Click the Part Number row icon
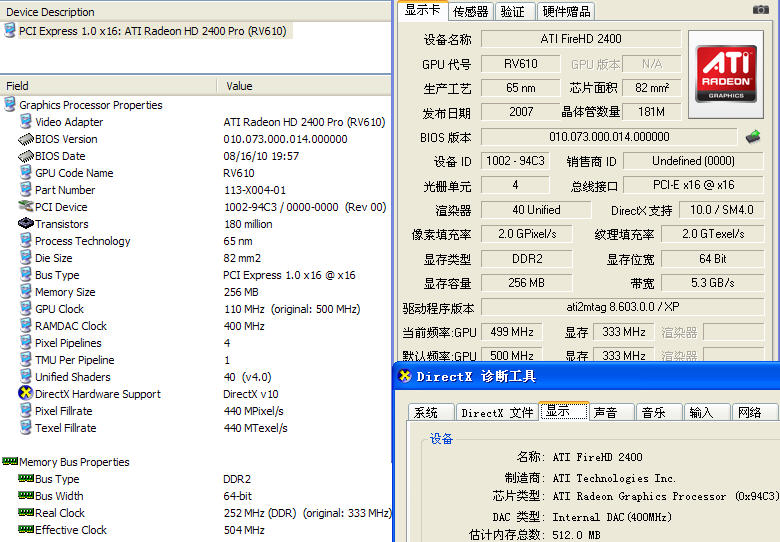780x542 pixels. 25,189
